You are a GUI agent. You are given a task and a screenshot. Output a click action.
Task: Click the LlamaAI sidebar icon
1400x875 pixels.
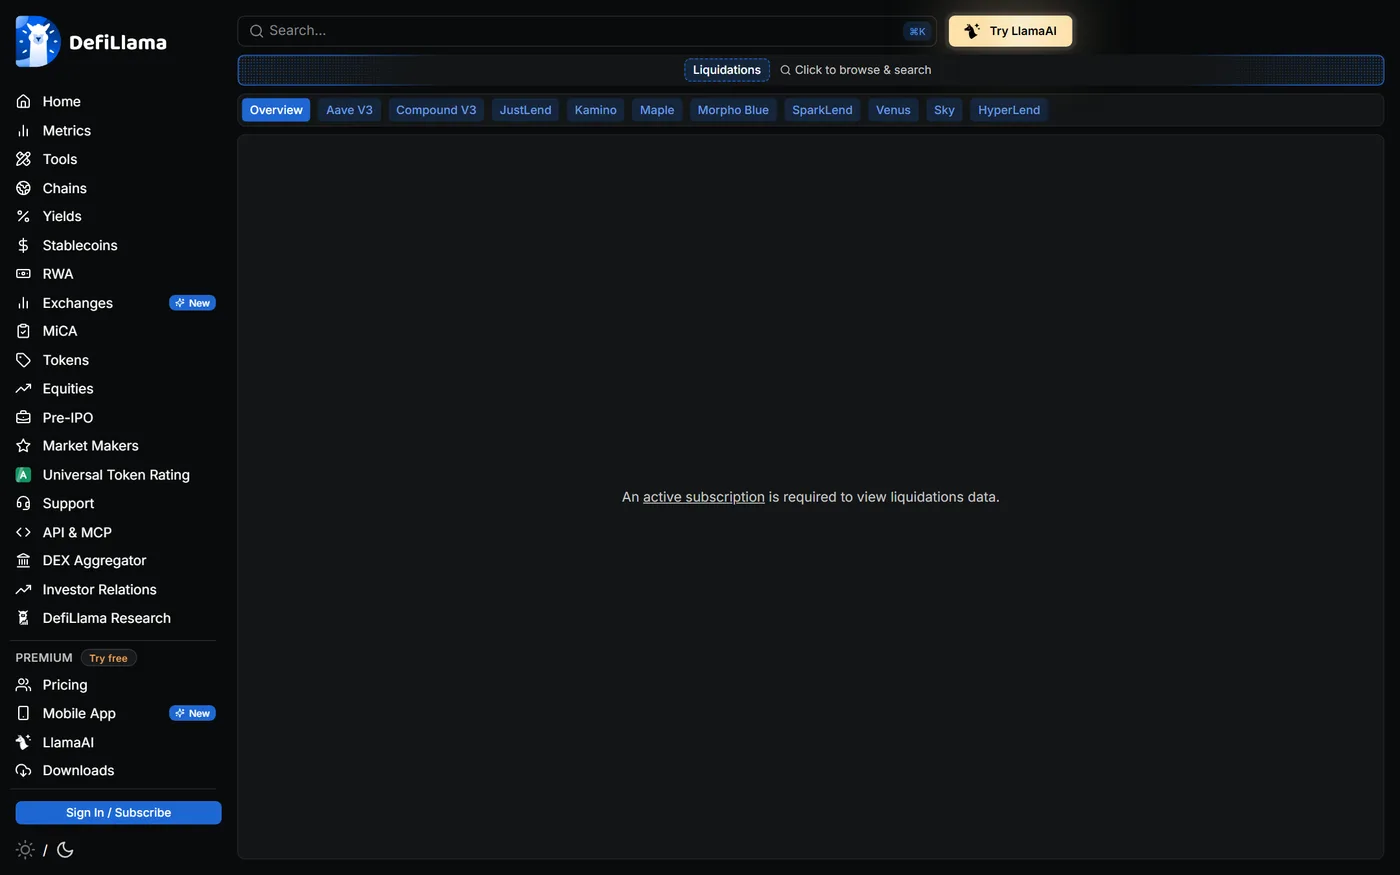click(23, 742)
